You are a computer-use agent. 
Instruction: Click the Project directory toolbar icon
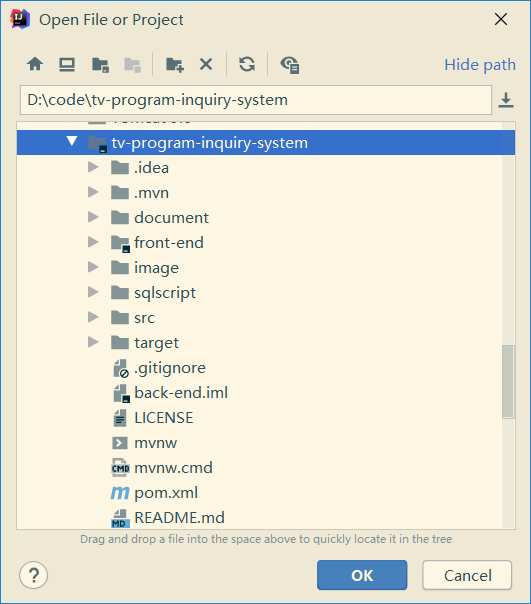pos(101,65)
